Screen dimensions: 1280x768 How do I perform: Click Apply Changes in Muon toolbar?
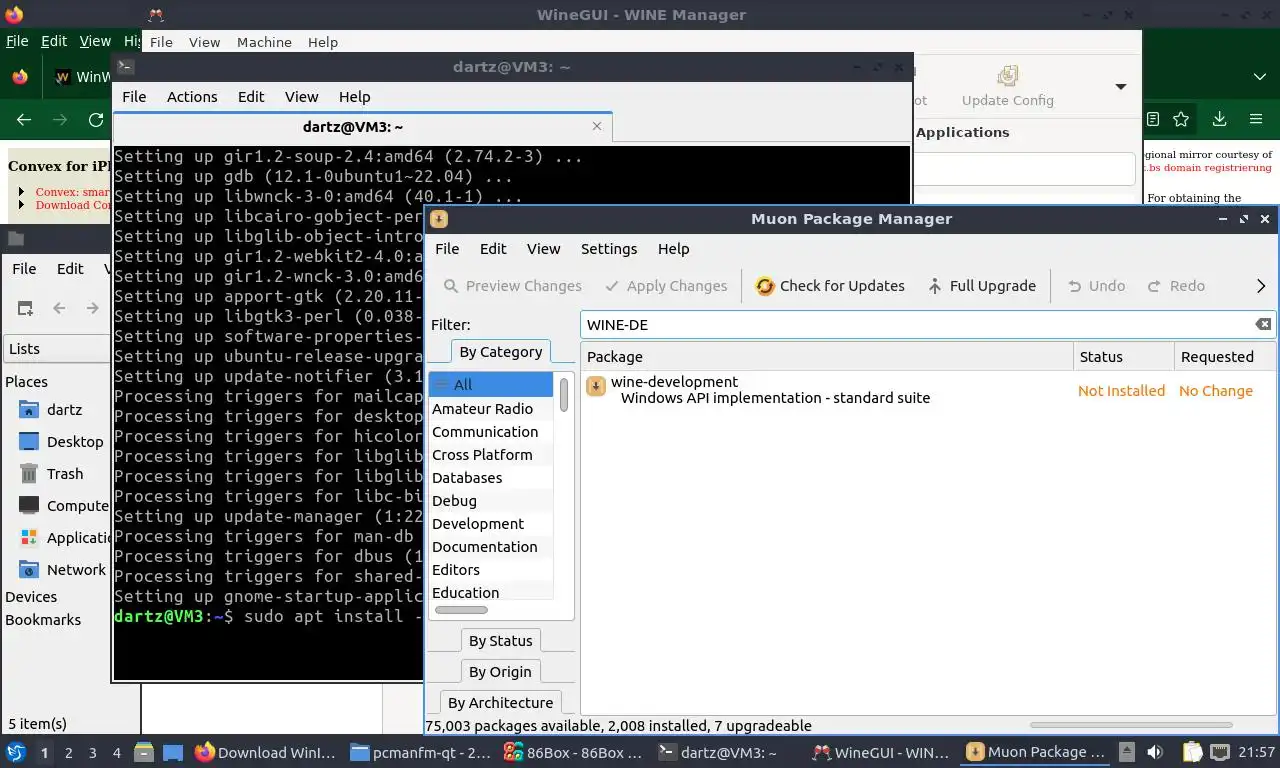pos(666,286)
